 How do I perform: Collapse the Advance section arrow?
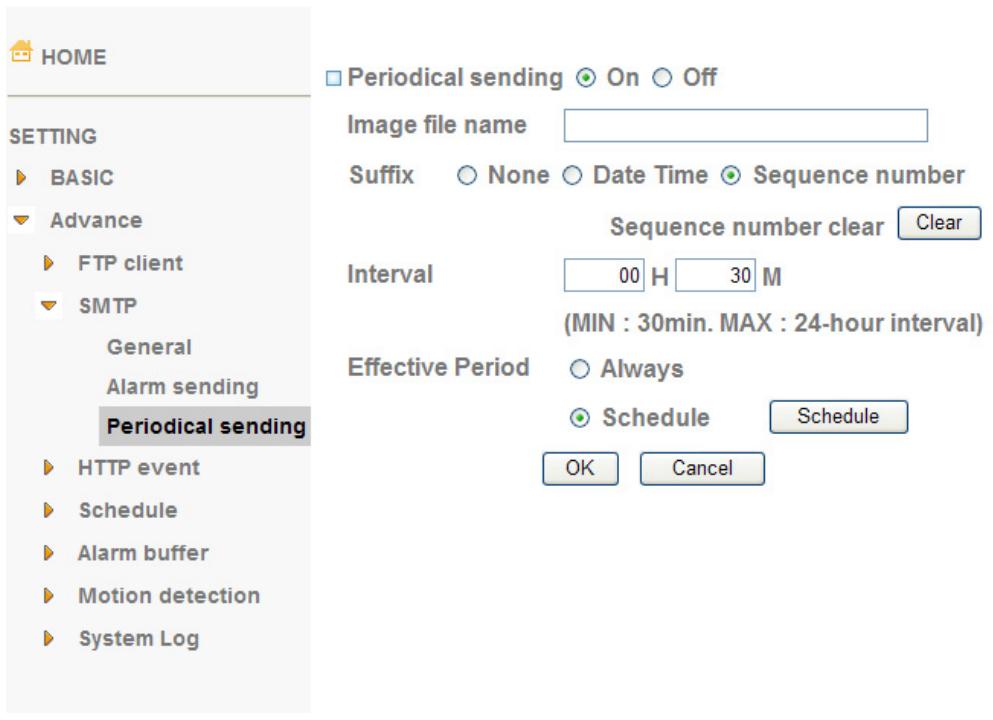point(21,220)
